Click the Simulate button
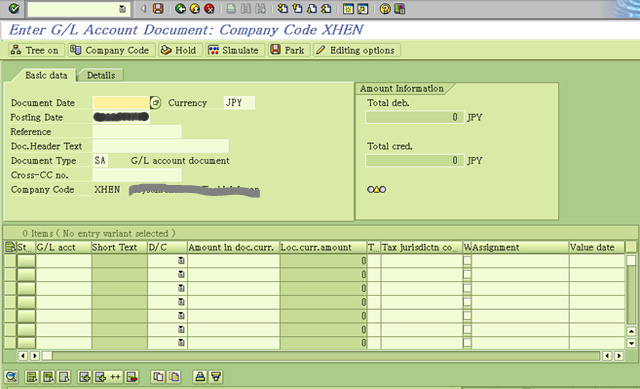 click(234, 50)
